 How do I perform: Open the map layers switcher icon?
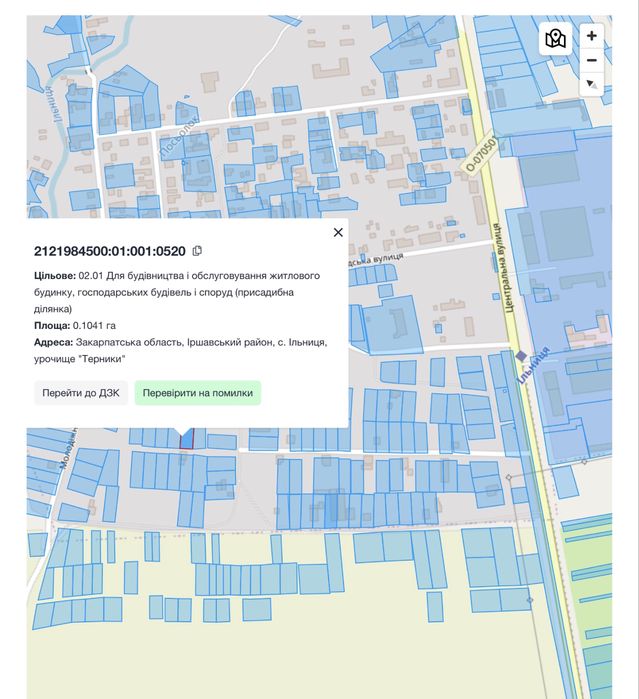tap(555, 38)
